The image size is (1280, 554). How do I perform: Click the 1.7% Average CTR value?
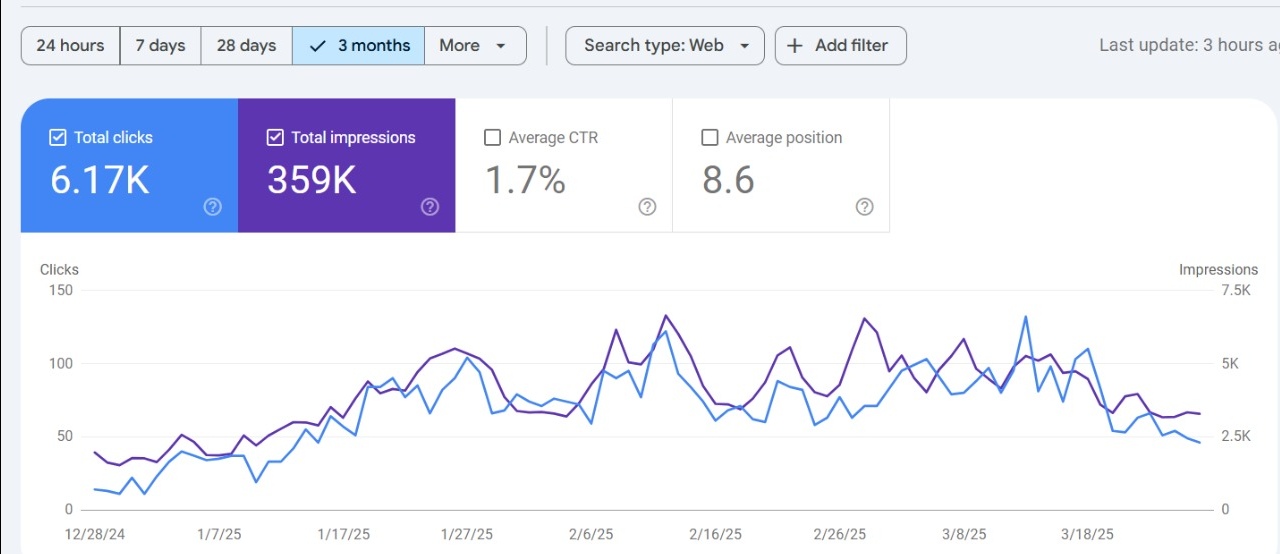pyautogui.click(x=525, y=180)
